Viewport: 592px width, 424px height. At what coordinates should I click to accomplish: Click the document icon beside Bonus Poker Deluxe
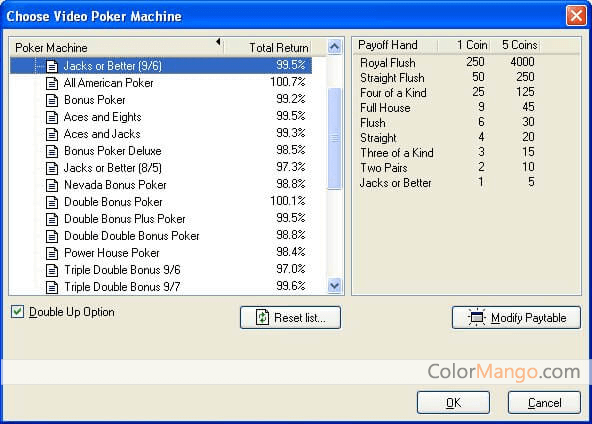tap(52, 151)
